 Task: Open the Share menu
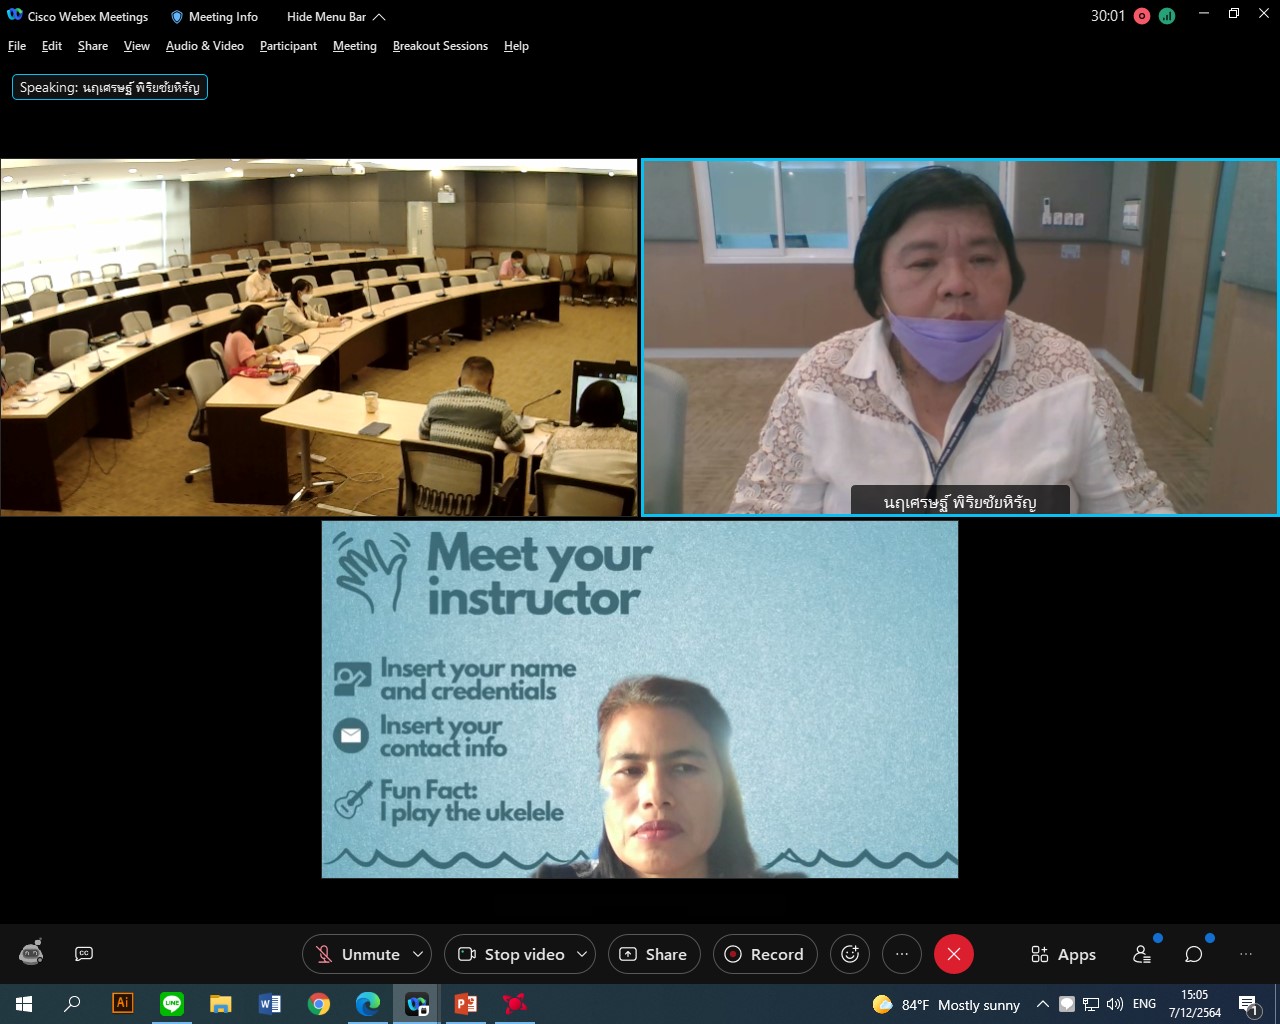[93, 46]
